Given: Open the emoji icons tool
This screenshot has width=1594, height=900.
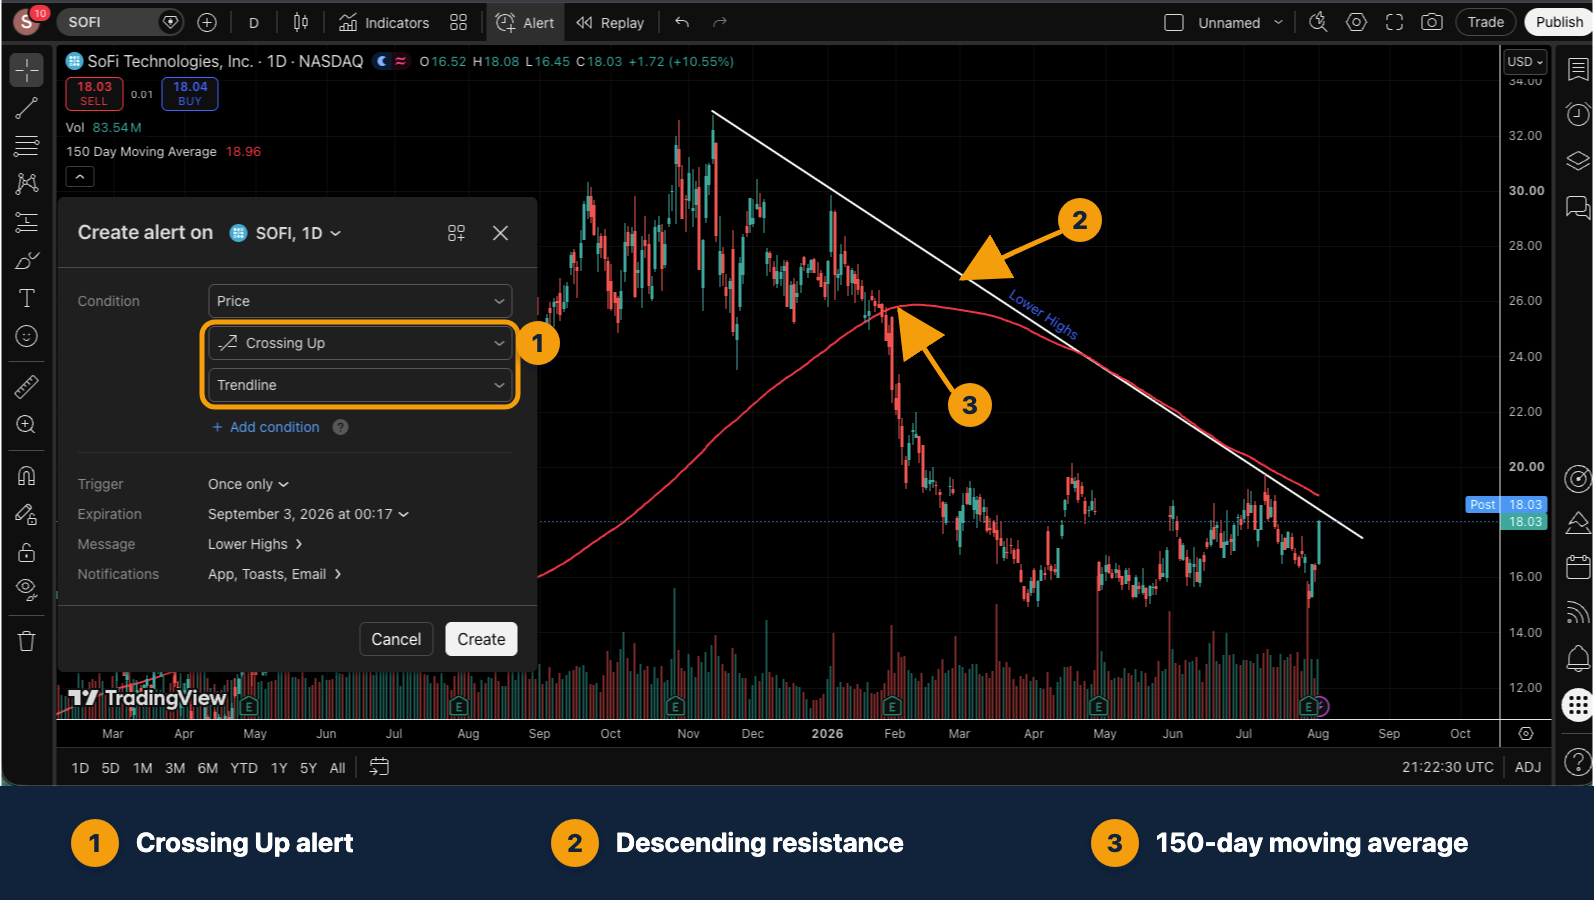Looking at the screenshot, I should click(x=26, y=336).
